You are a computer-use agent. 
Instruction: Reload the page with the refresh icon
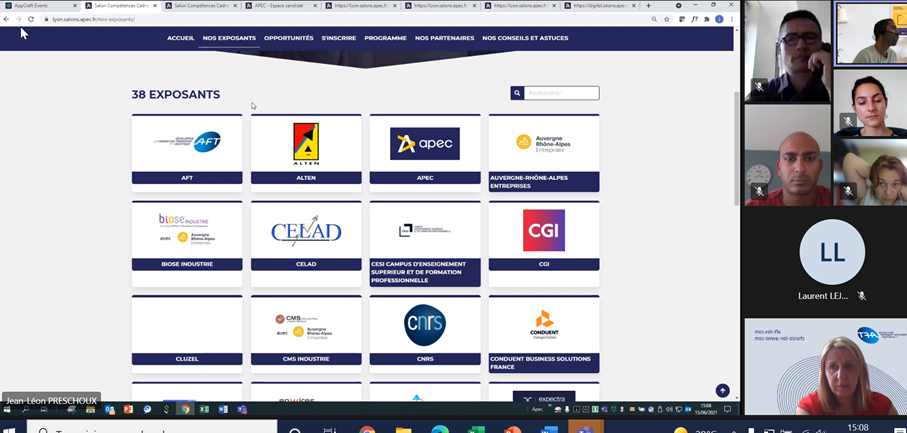click(31, 19)
